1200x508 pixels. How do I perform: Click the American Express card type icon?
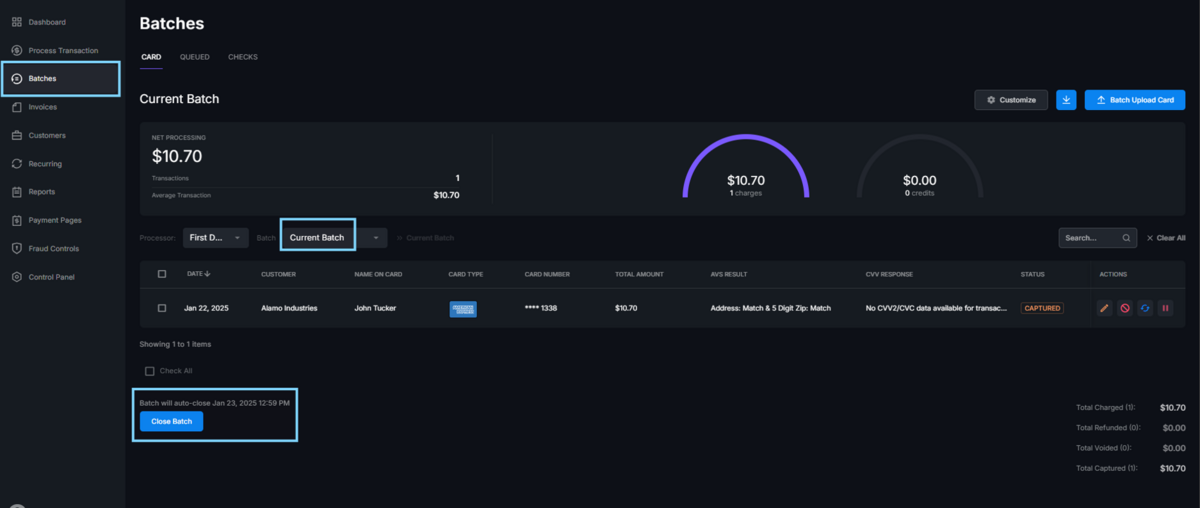tap(463, 309)
